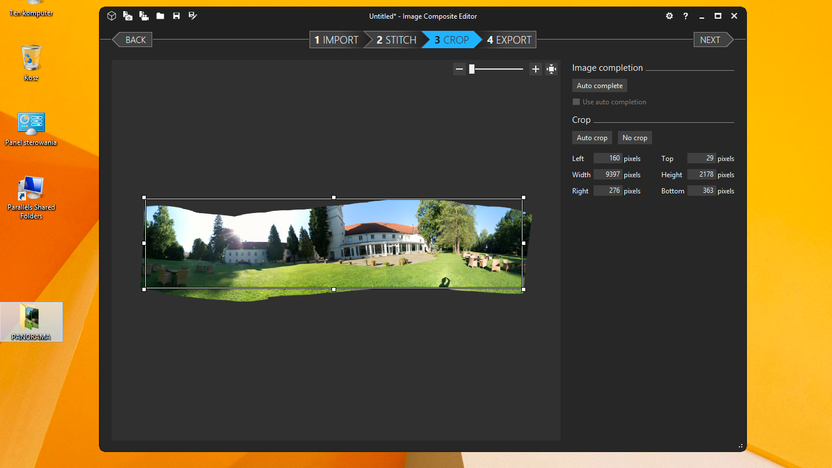Image resolution: width=832 pixels, height=468 pixels.
Task: Click the fit-to-window zoom icon
Action: (x=552, y=69)
